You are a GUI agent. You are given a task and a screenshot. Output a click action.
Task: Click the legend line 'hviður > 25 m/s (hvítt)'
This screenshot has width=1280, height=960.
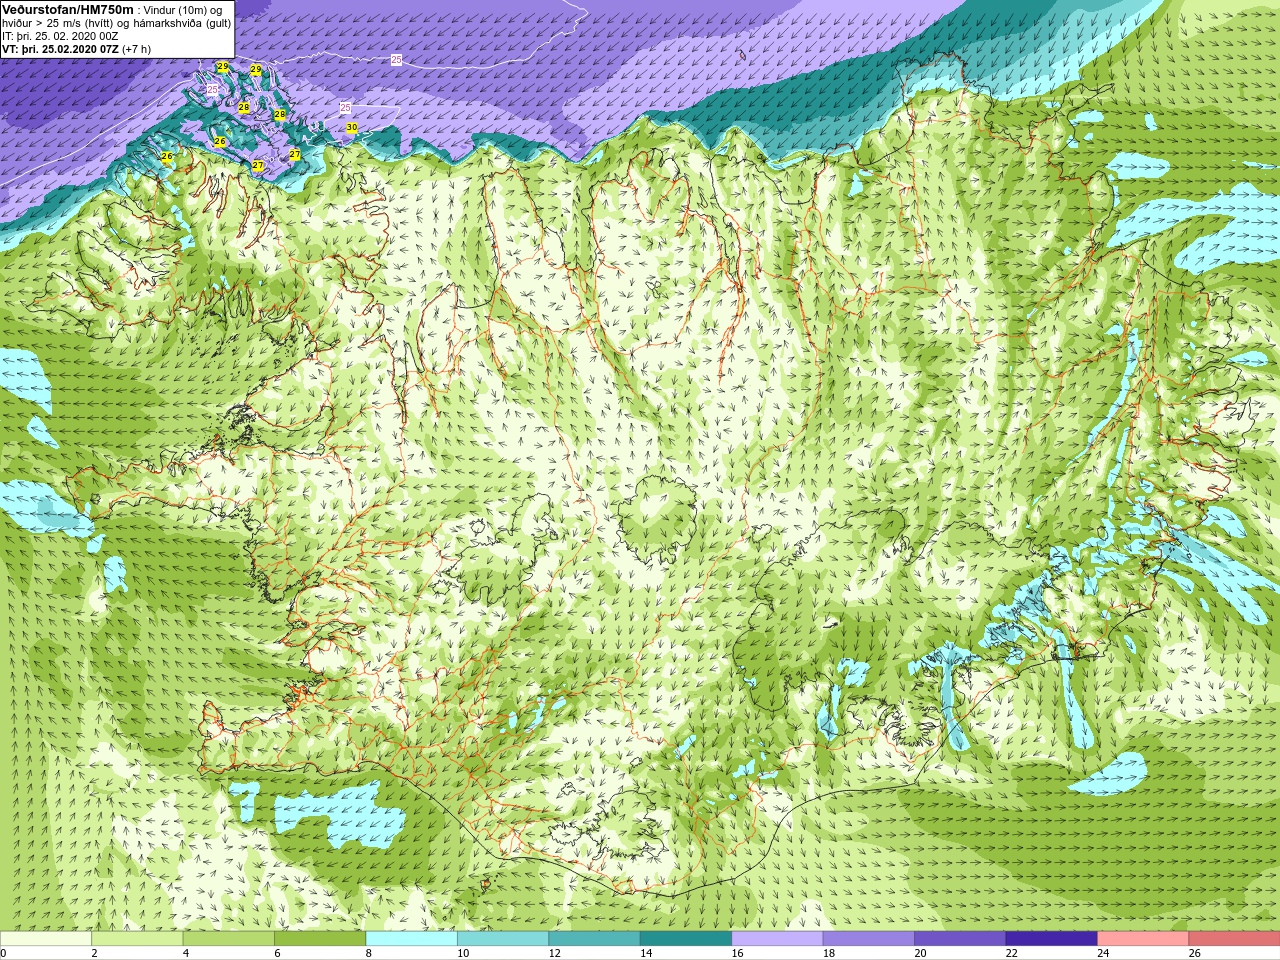tap(58, 23)
